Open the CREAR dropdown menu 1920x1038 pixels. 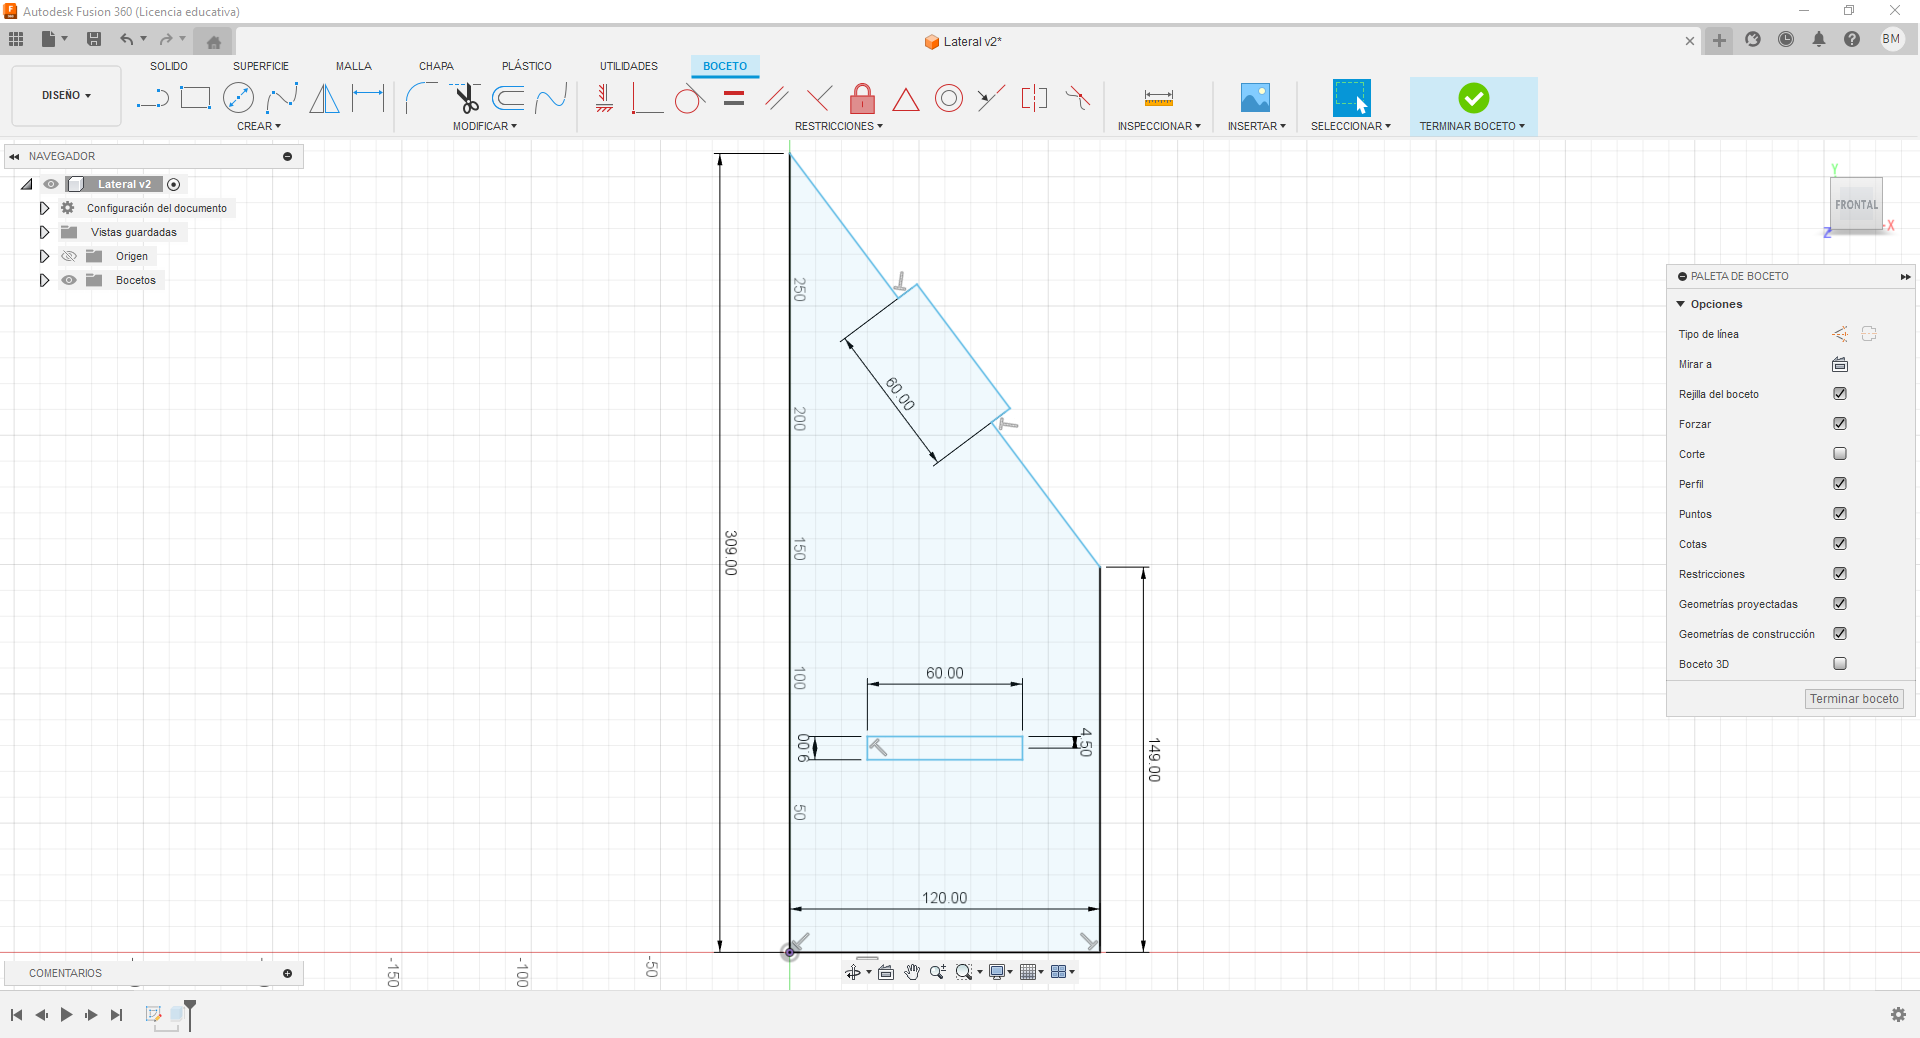(x=259, y=126)
